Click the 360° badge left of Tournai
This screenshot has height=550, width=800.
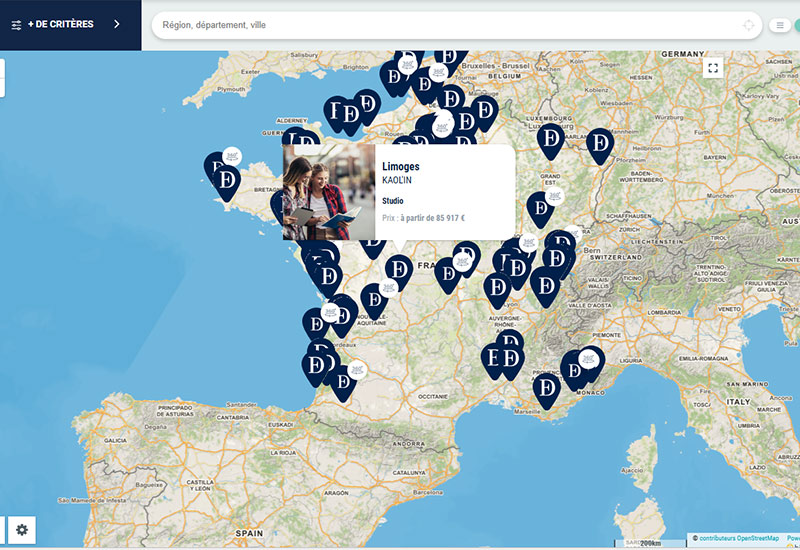[438, 72]
